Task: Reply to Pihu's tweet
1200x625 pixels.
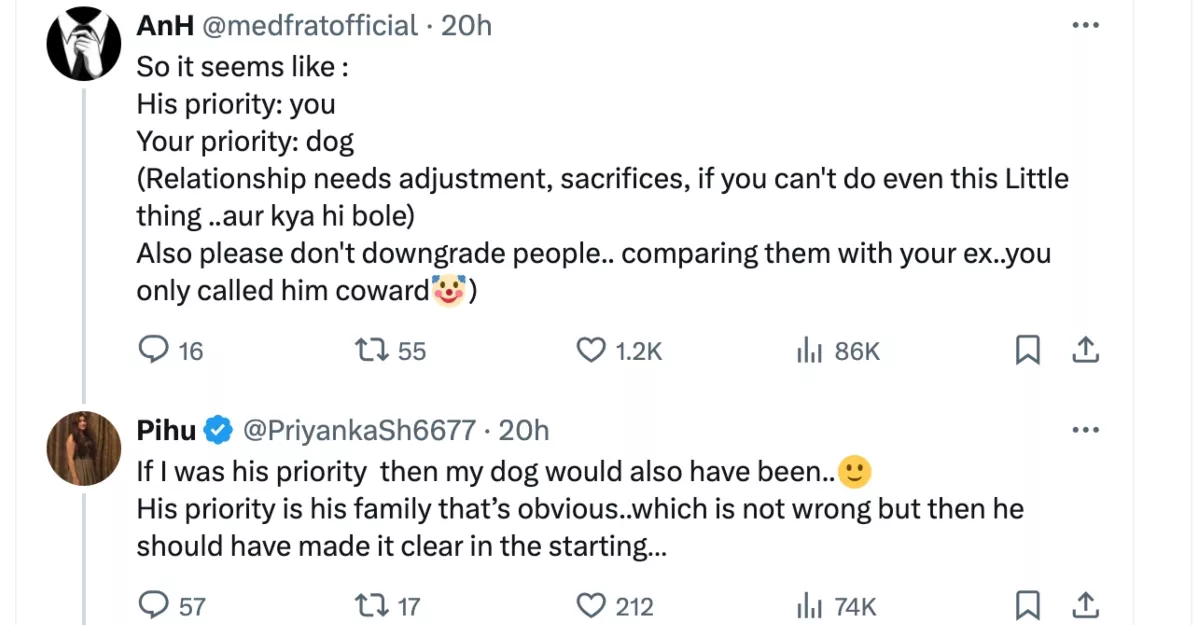Action: point(153,605)
